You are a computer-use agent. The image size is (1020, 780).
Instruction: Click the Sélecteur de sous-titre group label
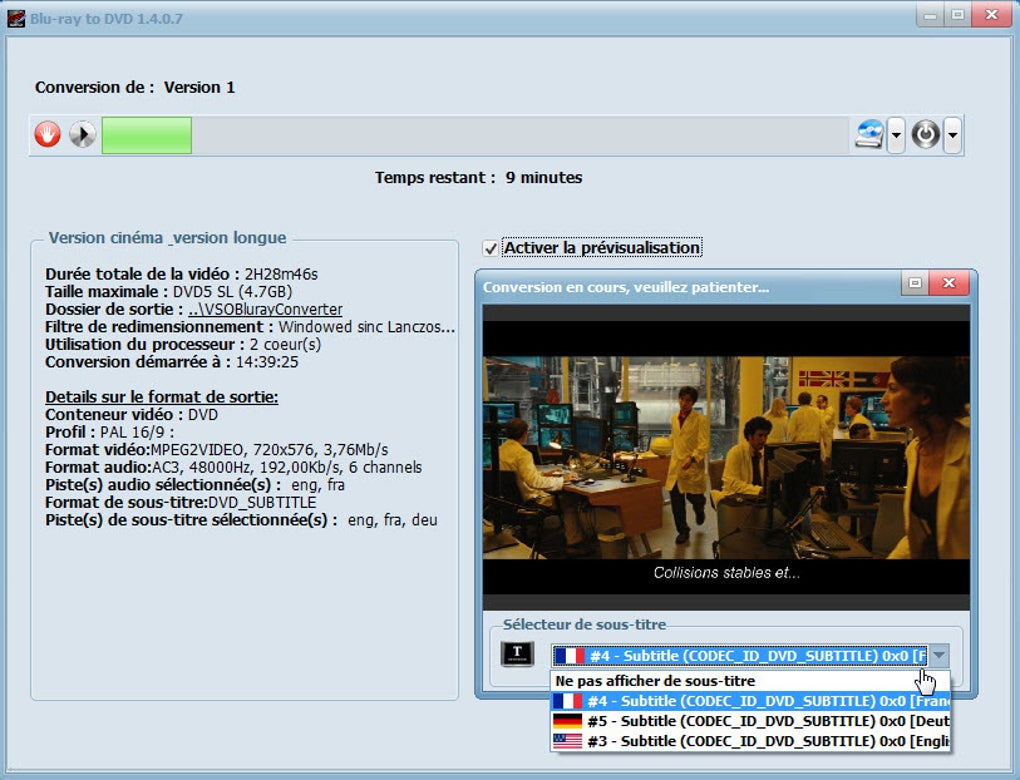584,625
